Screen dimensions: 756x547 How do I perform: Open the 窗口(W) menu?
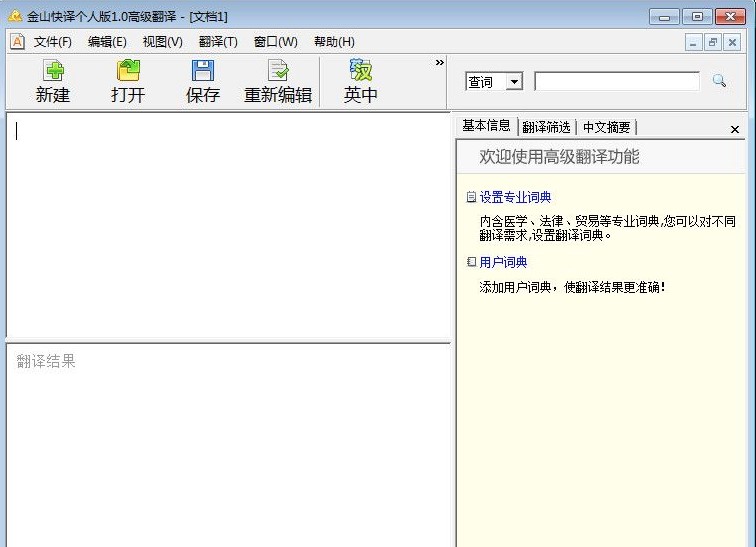click(275, 42)
